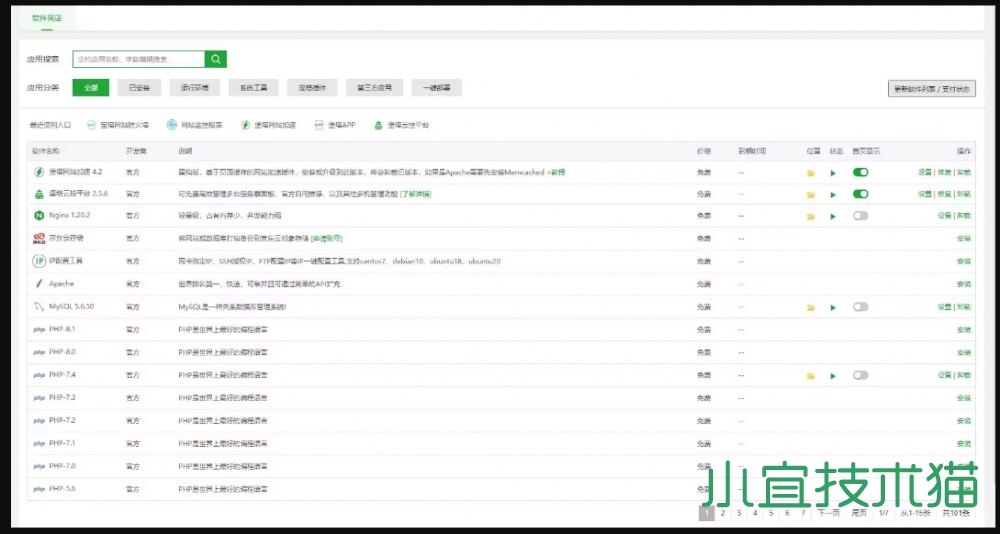Toggle homepage display for PHP-7.4
This screenshot has width=1000, height=534.
(x=860, y=376)
